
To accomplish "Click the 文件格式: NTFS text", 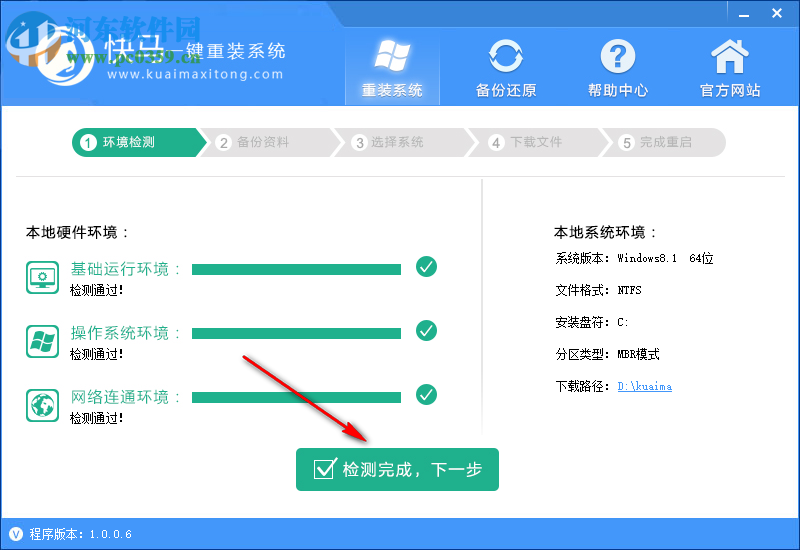I will pyautogui.click(x=598, y=290).
